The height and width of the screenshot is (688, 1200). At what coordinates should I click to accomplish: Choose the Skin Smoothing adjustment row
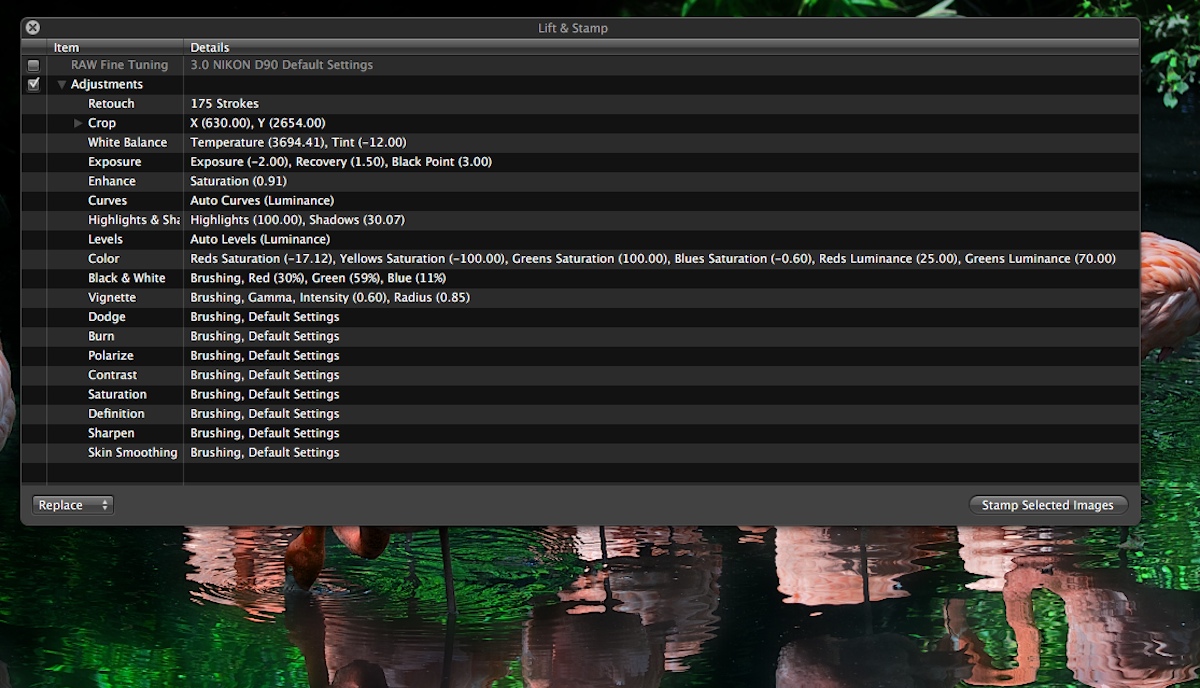click(x=132, y=453)
